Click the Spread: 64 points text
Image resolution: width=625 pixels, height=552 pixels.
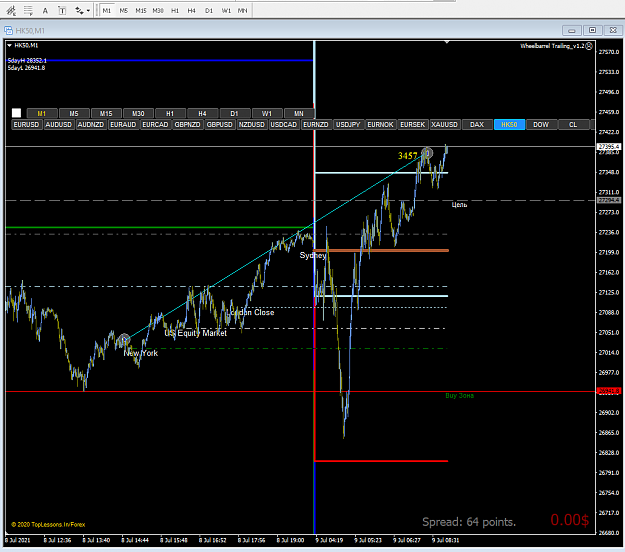tap(469, 522)
